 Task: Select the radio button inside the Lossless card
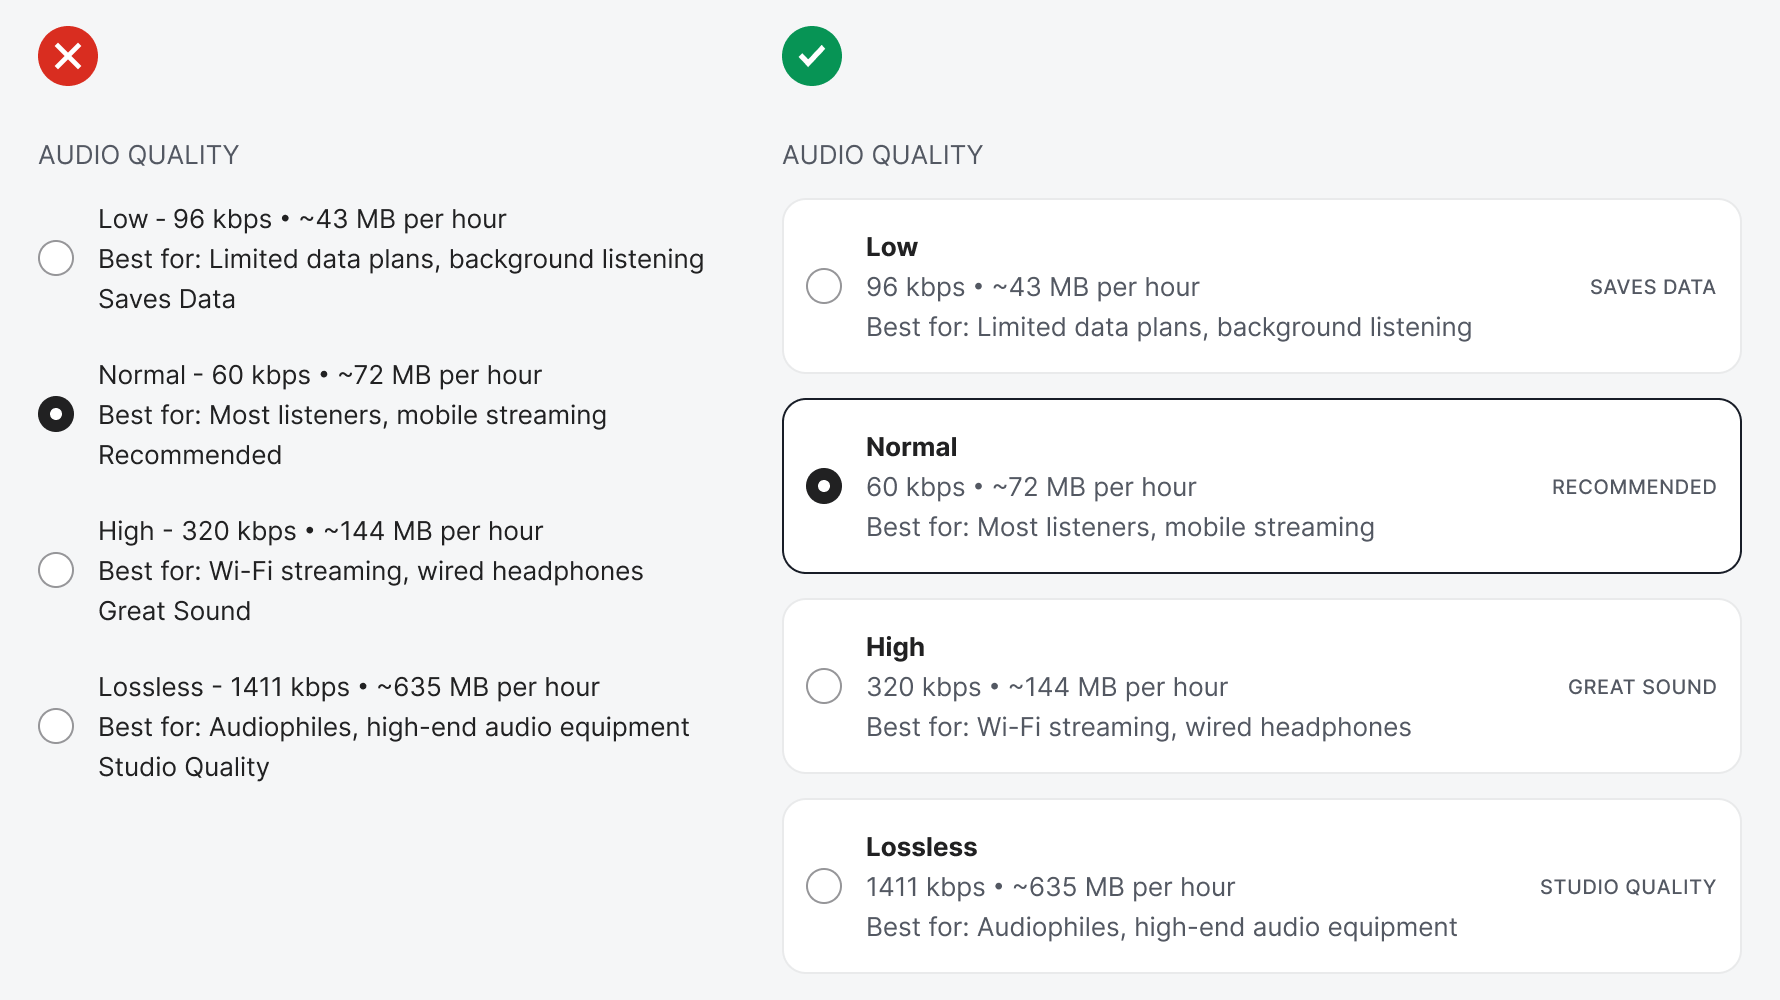tap(824, 886)
